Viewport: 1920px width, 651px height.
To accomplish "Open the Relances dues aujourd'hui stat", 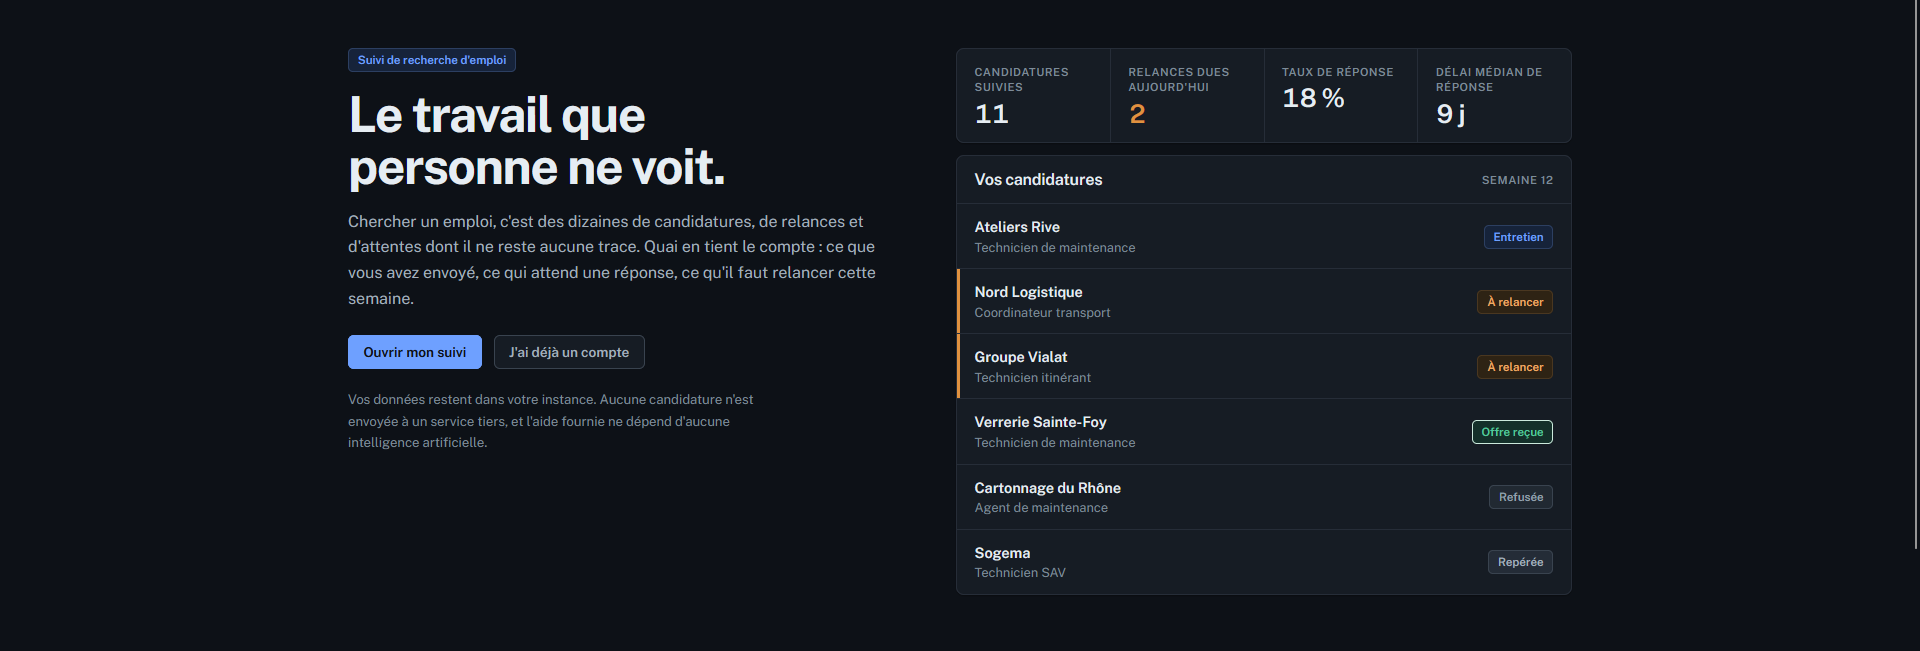I will (1187, 96).
